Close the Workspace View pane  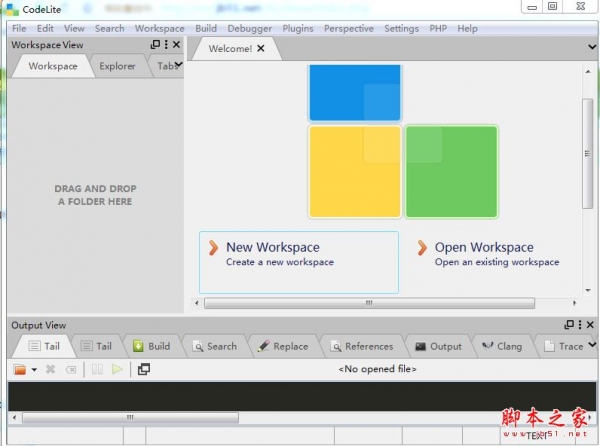pos(176,44)
